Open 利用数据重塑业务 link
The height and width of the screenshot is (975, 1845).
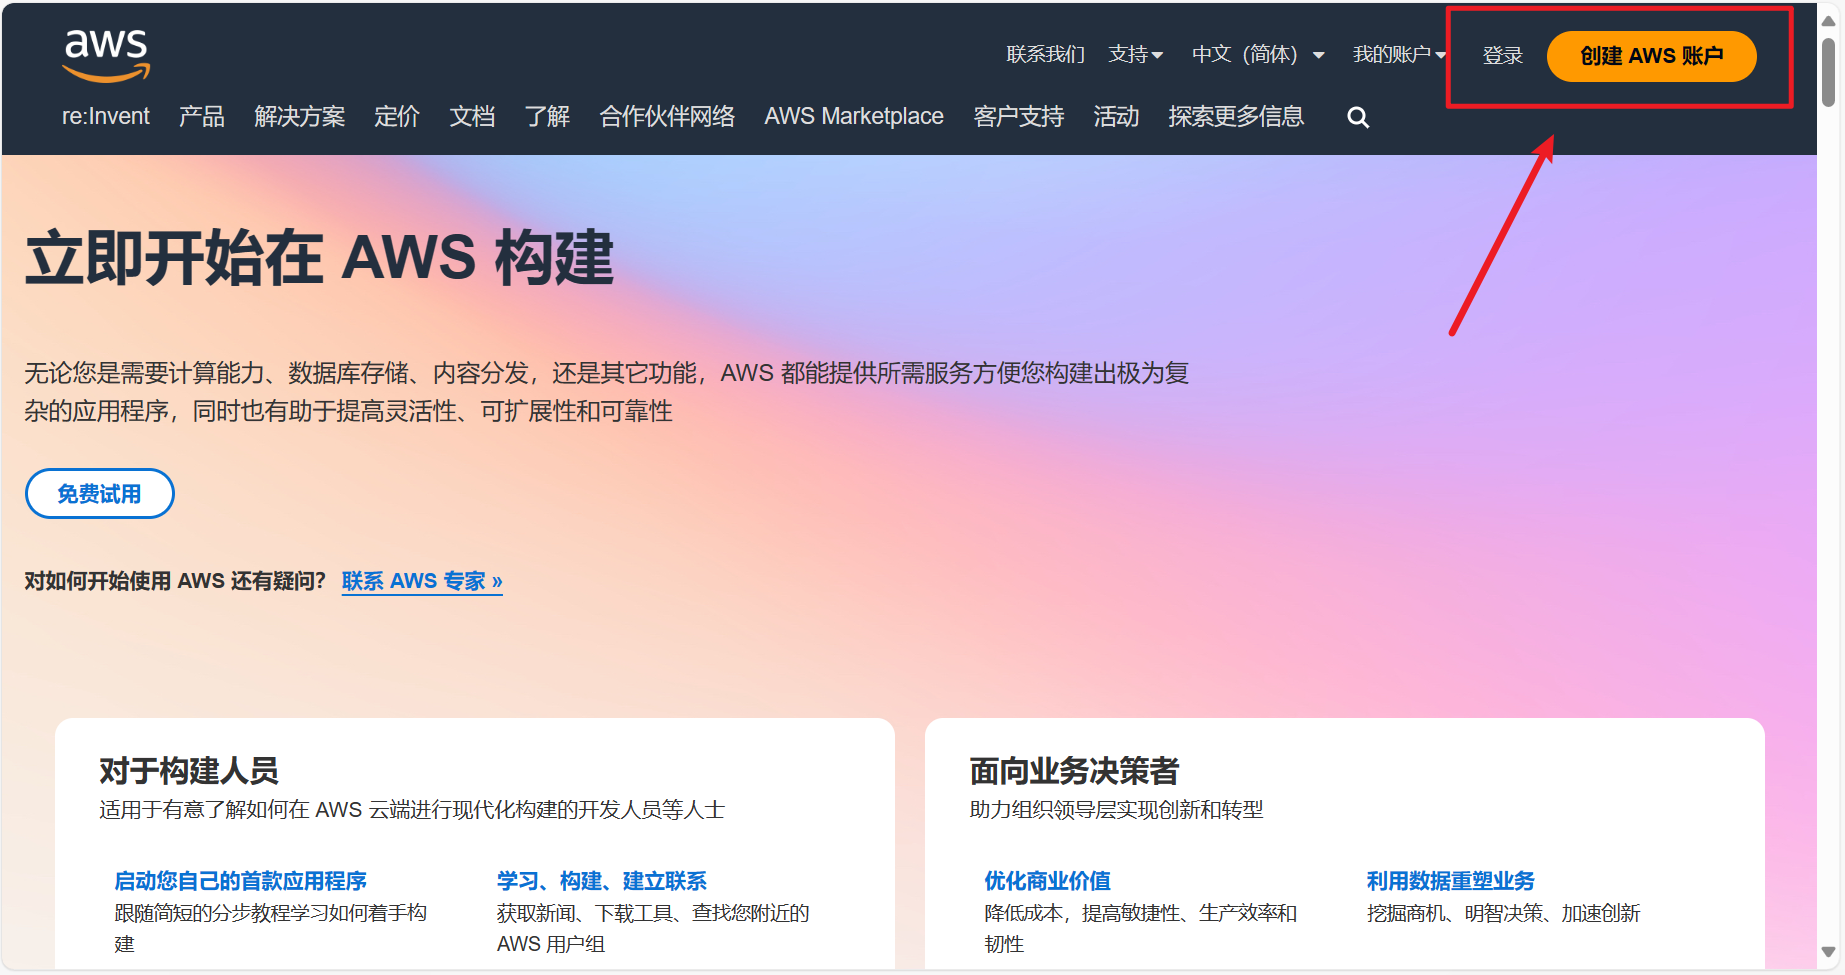pos(1450,881)
